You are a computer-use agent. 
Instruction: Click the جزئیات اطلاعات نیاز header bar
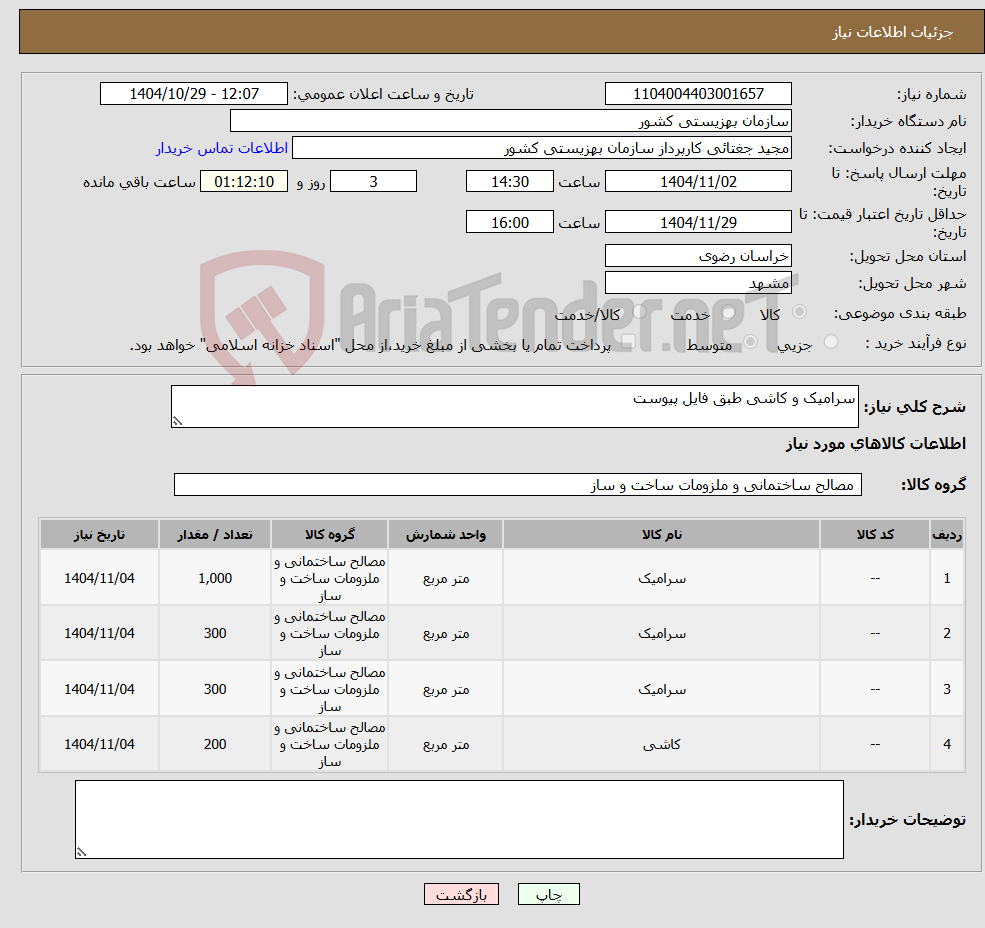(x=492, y=31)
